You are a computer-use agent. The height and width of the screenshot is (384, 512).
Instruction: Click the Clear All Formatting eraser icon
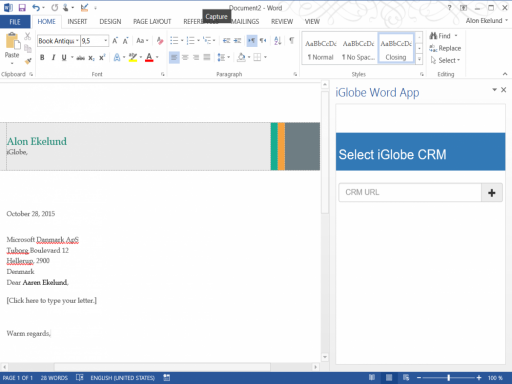click(160, 41)
